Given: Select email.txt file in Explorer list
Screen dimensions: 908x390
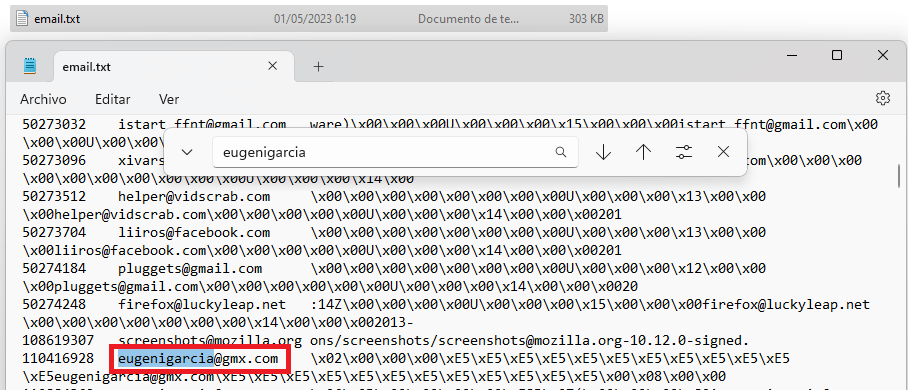Looking at the screenshot, I should pos(309,19).
